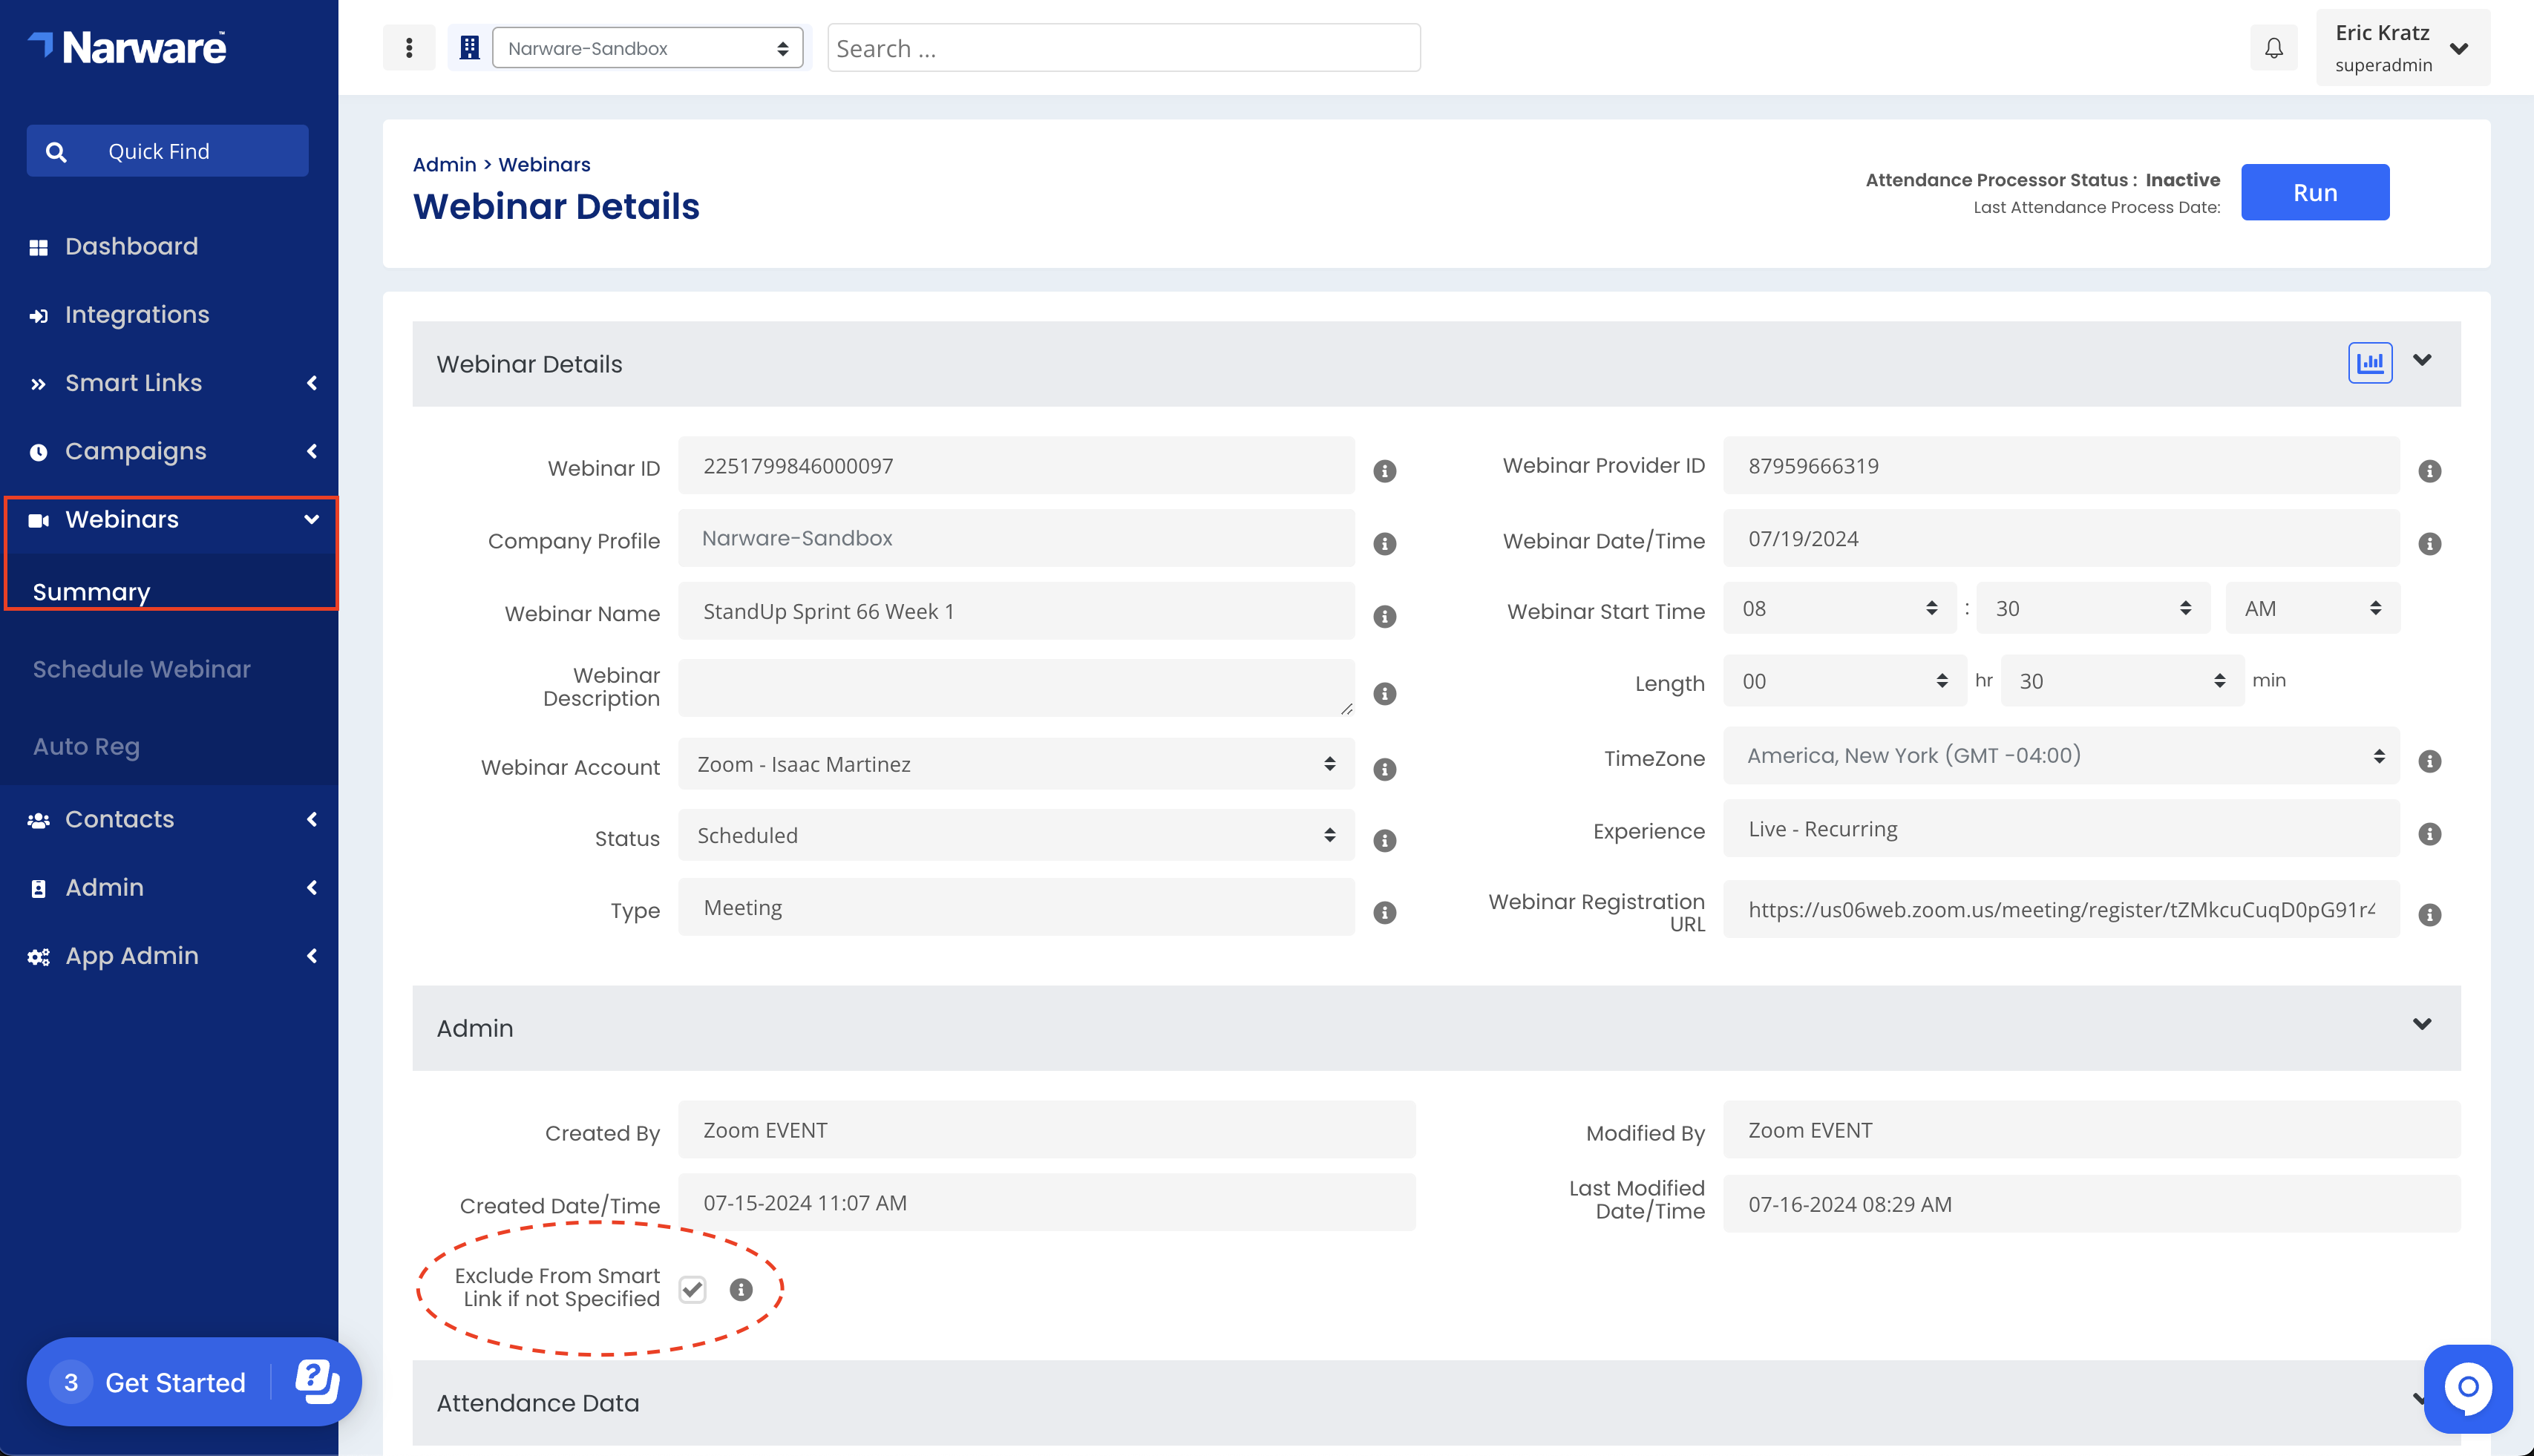Expand Contacts sidebar menu
Viewport: 2534px width, 1456px height.
(168, 819)
